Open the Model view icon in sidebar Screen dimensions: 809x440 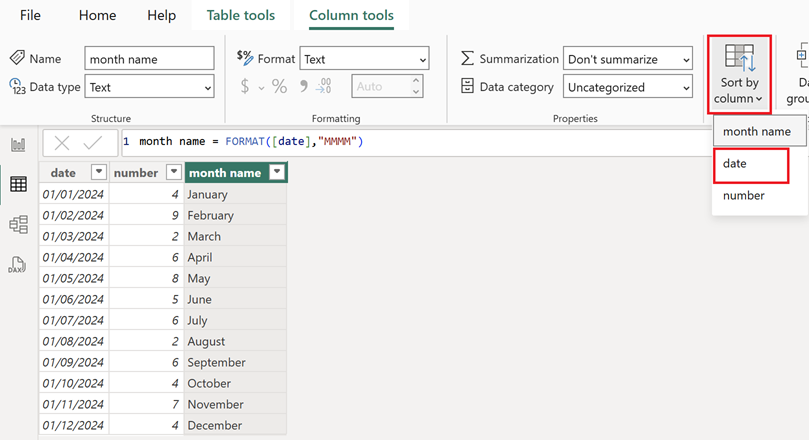coord(18,225)
